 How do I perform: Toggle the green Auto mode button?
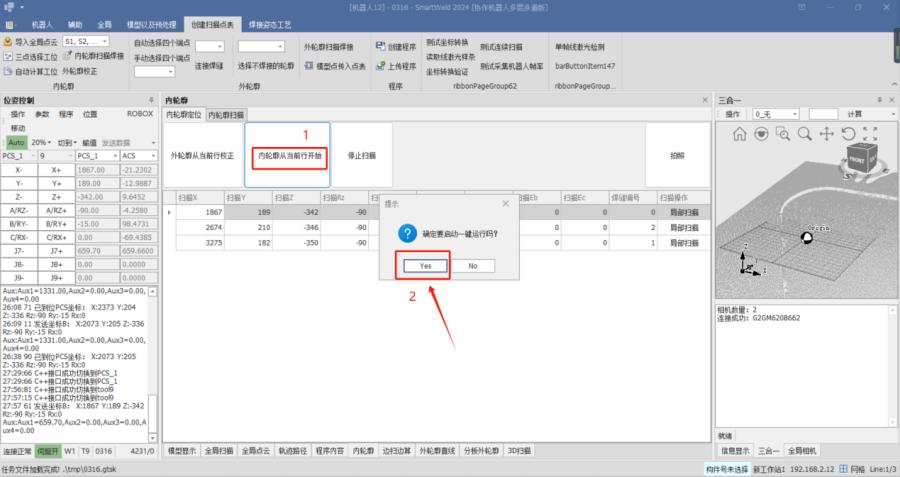[17, 143]
